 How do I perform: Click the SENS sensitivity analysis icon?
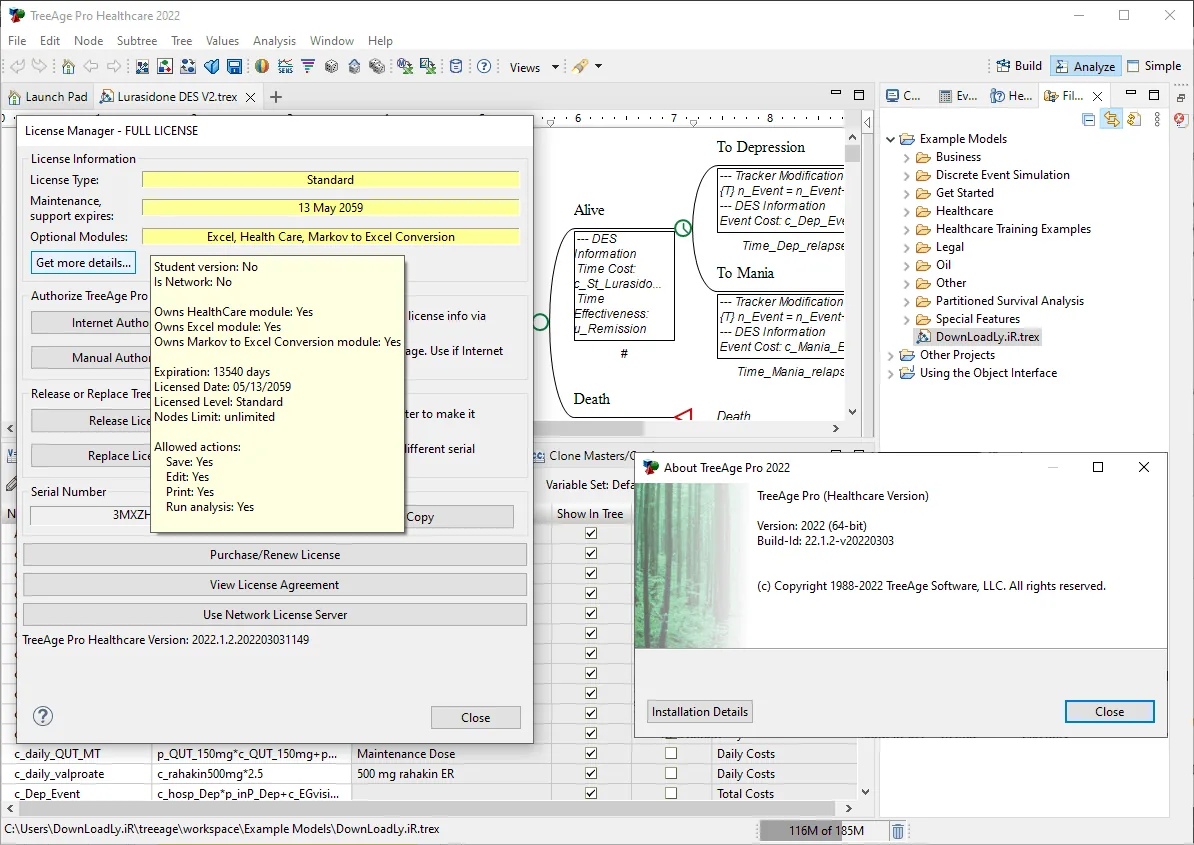click(x=286, y=67)
